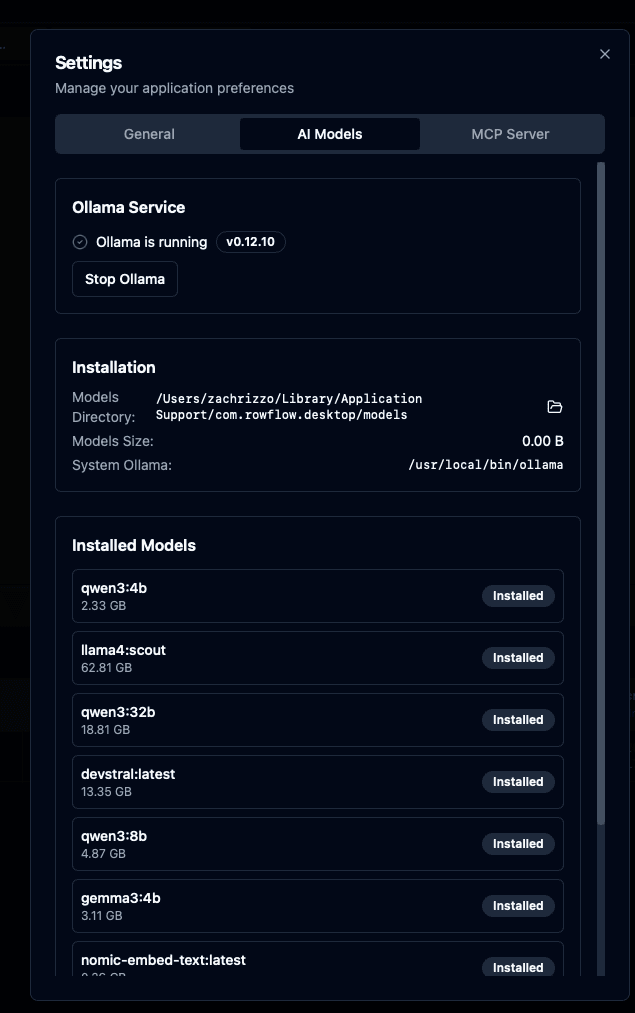The image size is (635, 1013).
Task: Switch to the General tab
Action: tap(149, 133)
